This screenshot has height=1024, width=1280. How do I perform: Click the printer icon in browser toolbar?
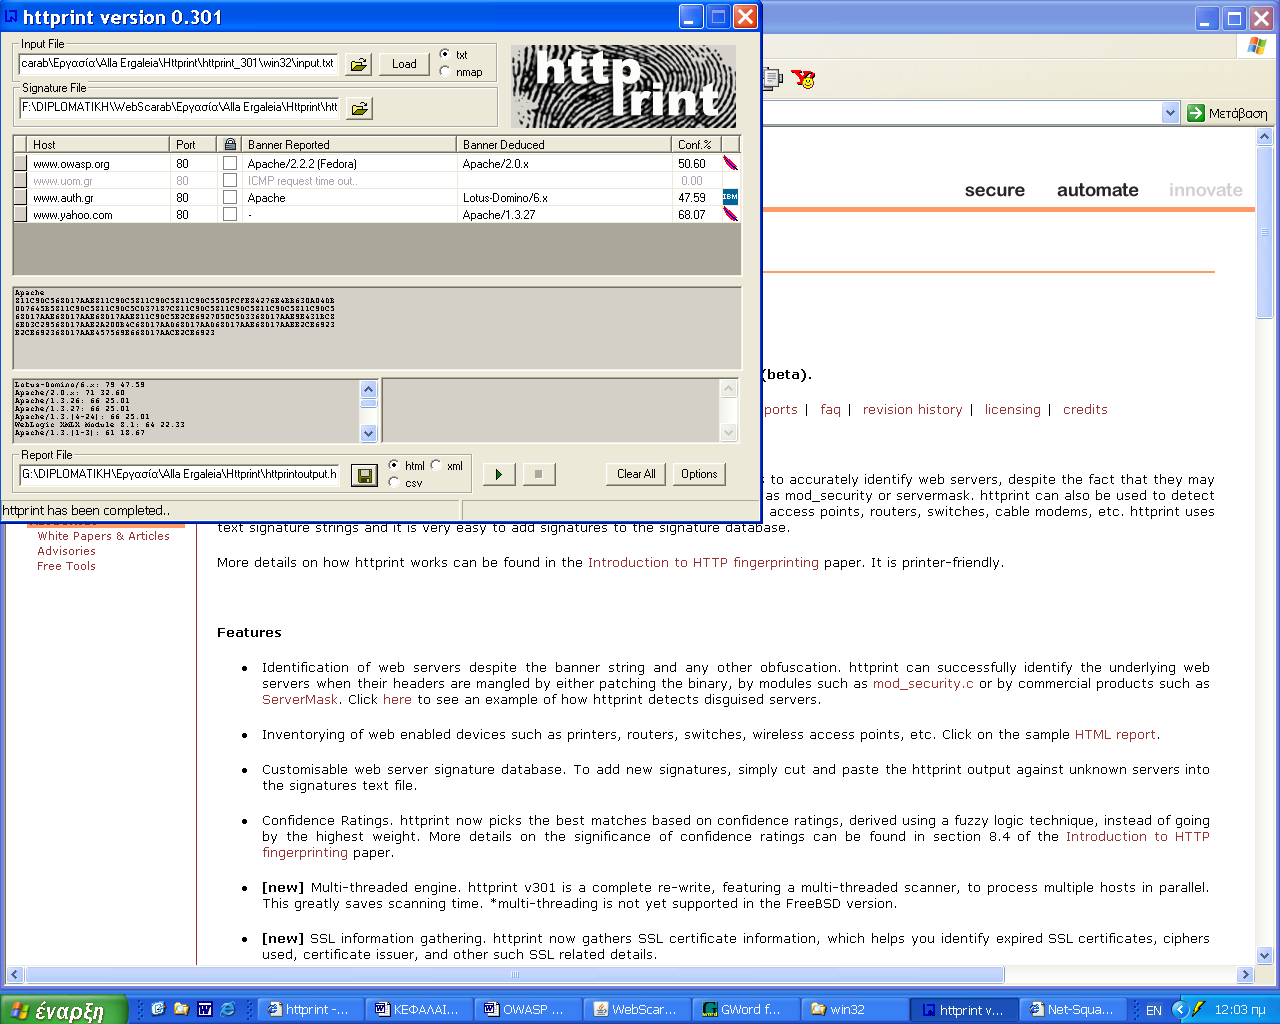tap(771, 78)
